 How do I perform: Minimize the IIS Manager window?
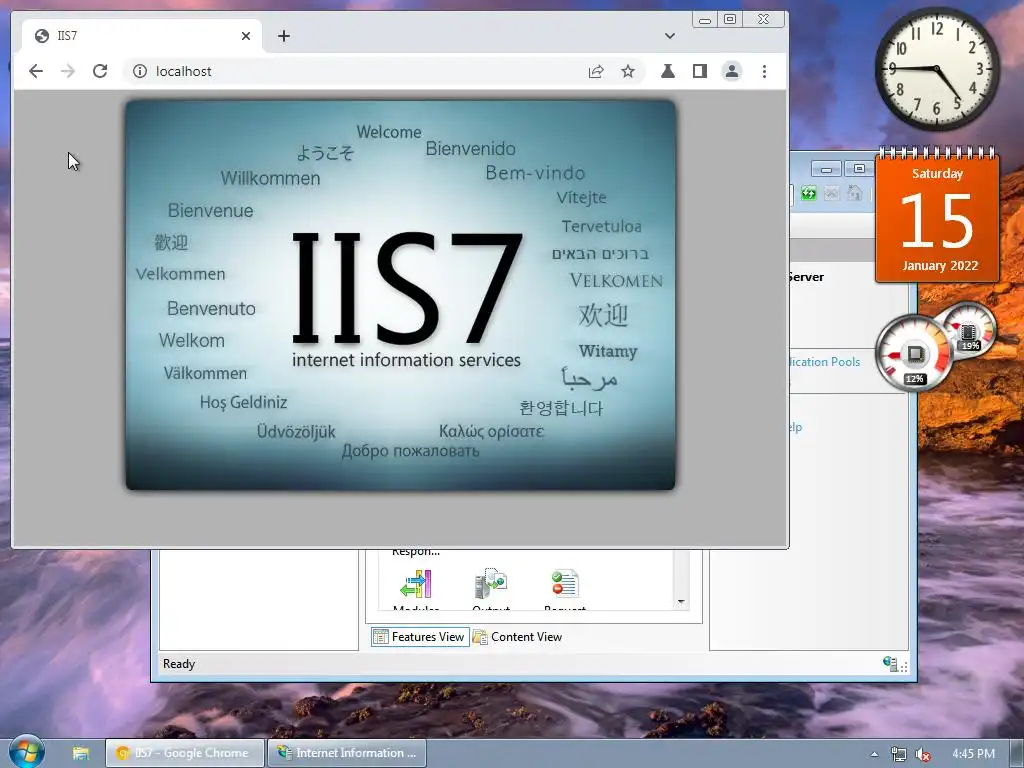click(826, 169)
